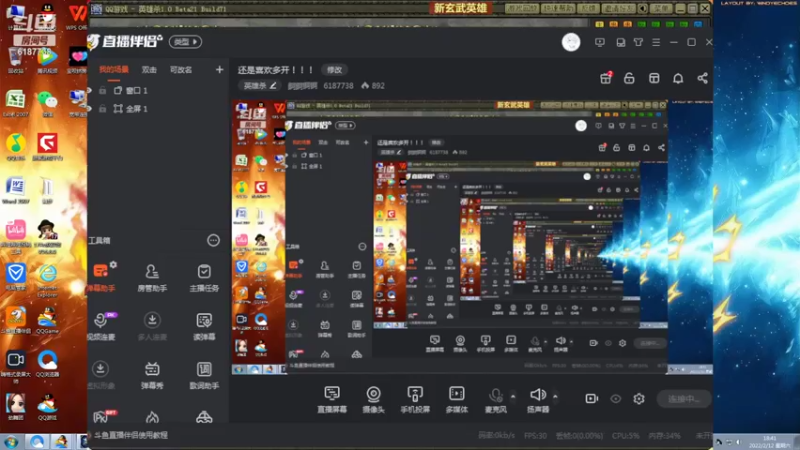
Task: Click the recording camera icon in the bottom bar
Action: tap(591, 398)
